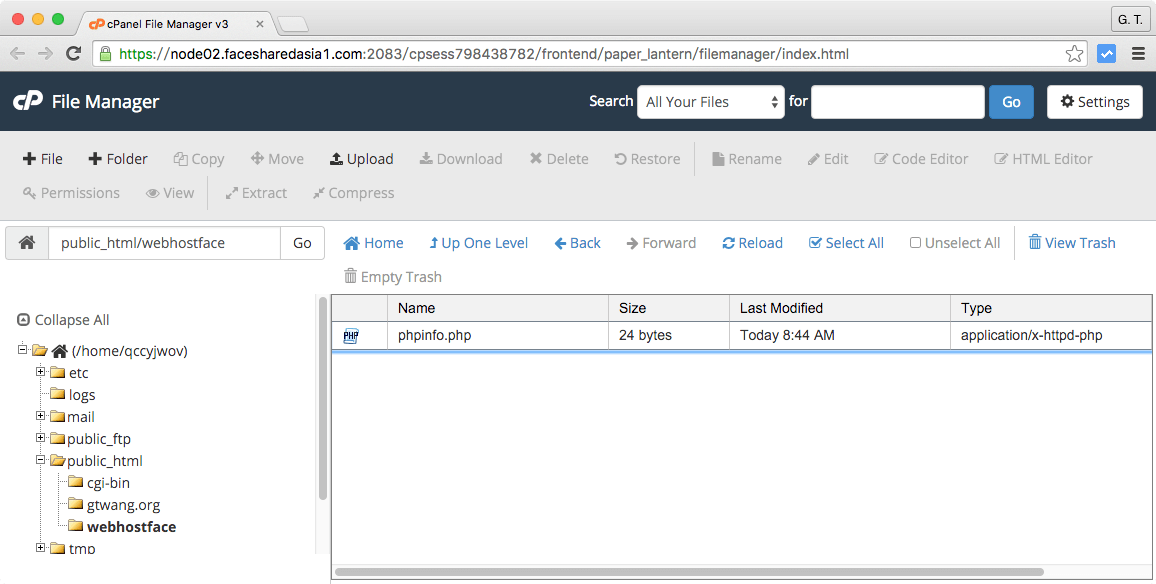This screenshot has height=584, width=1156.
Task: Click the search text input field
Action: point(897,102)
